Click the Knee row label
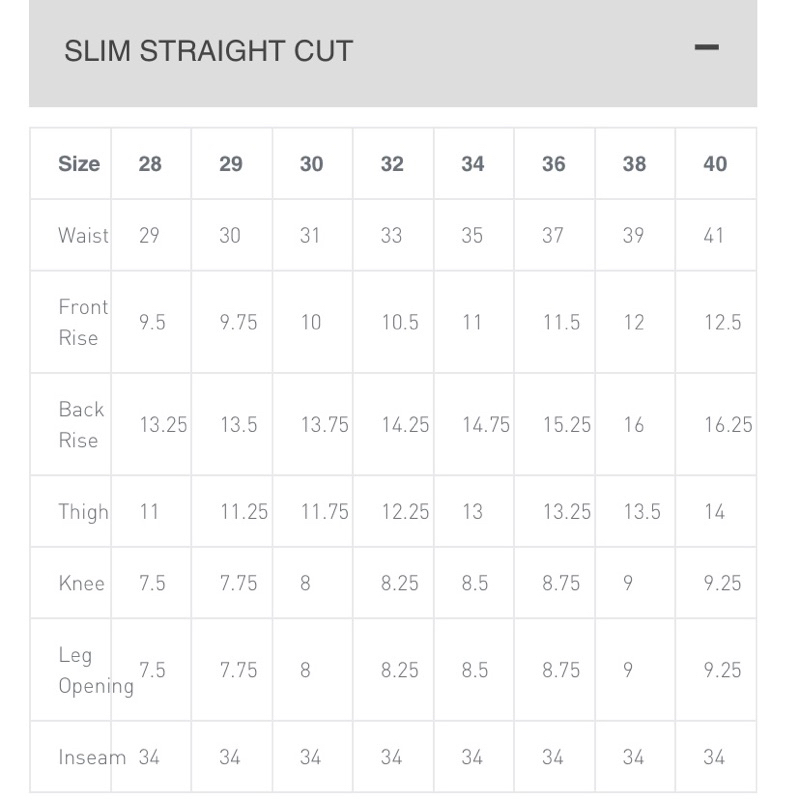This screenshot has width=800, height=800. pos(81,583)
